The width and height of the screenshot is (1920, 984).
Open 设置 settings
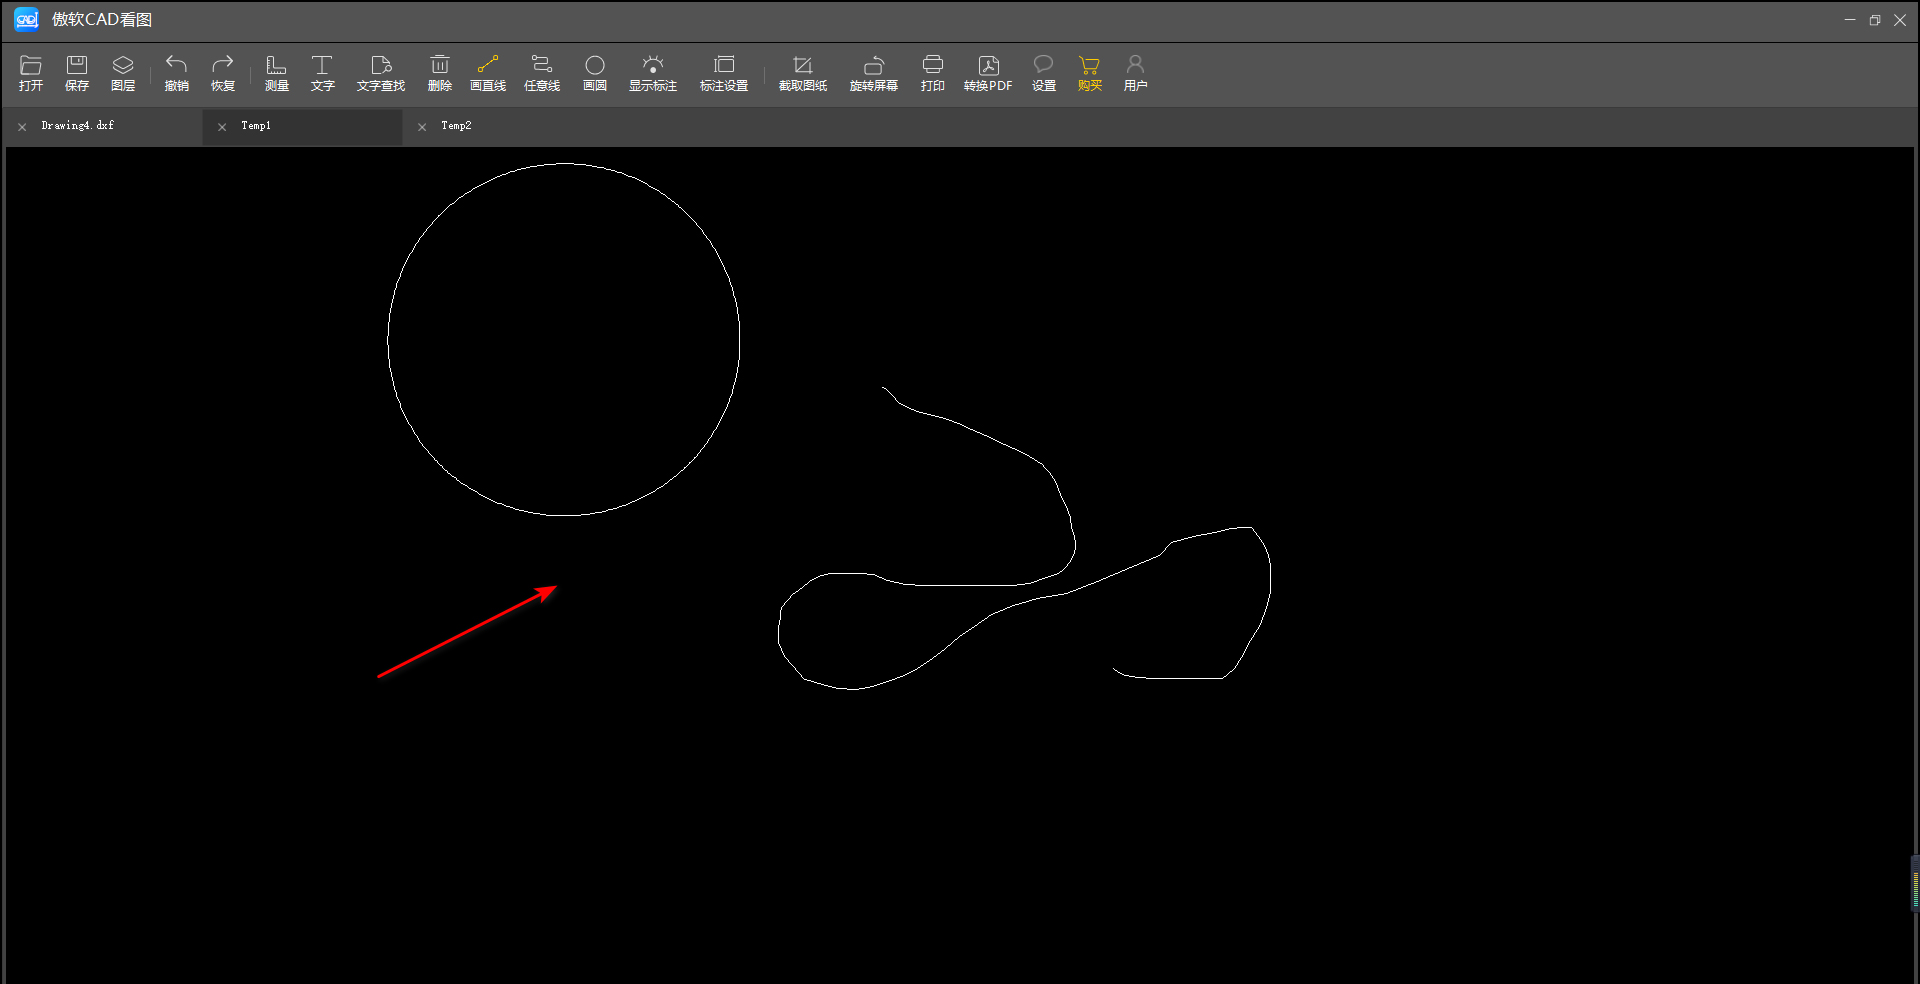coord(1044,73)
